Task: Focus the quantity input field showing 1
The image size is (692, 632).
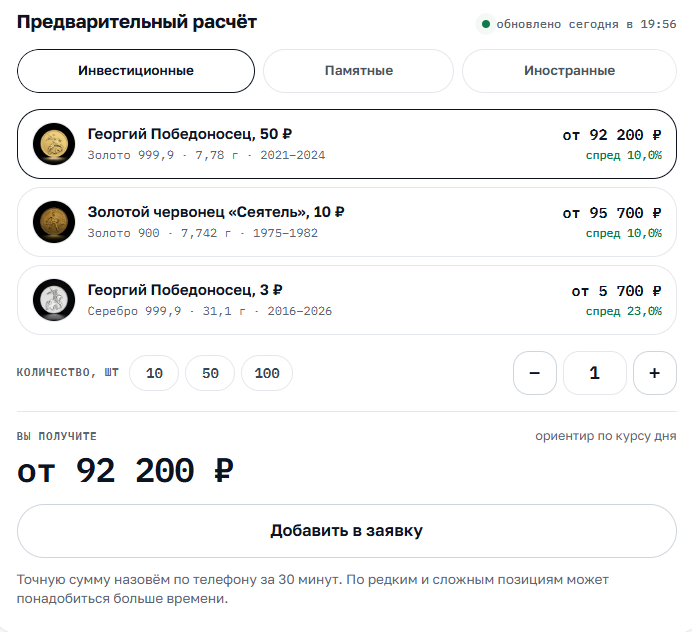Action: tap(595, 373)
